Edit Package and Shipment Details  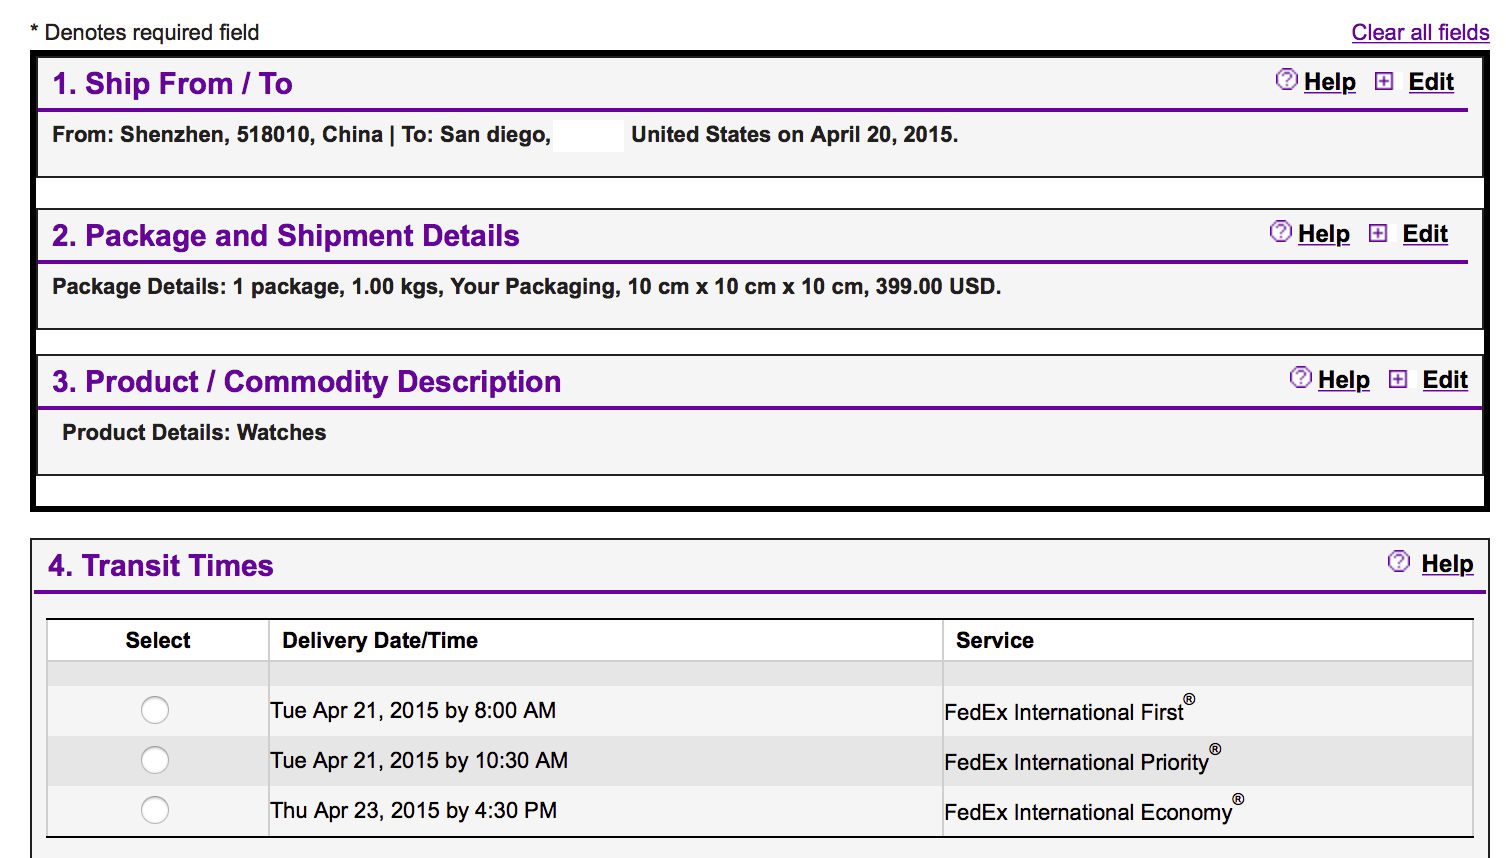click(x=1425, y=234)
